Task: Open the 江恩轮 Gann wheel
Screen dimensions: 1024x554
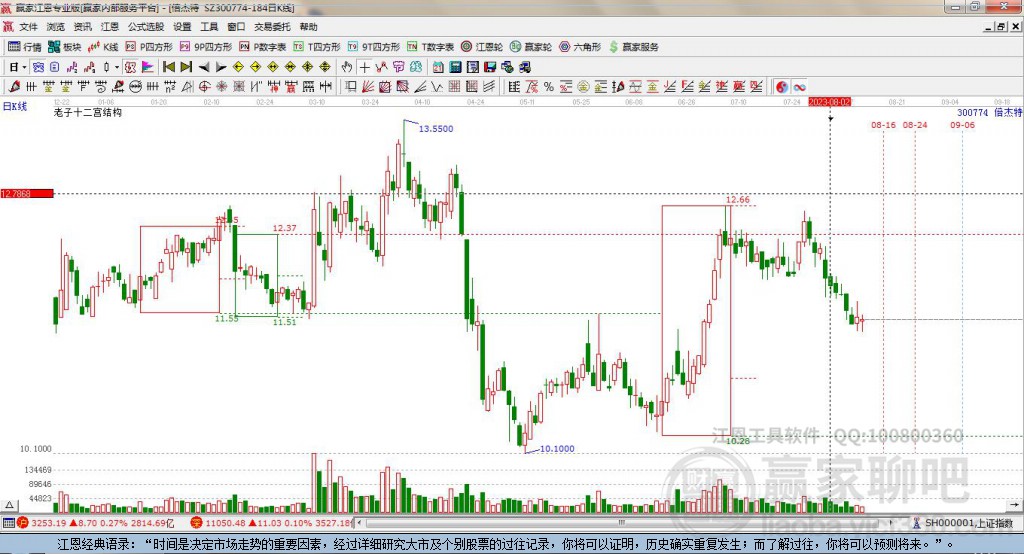Action: 481,47
